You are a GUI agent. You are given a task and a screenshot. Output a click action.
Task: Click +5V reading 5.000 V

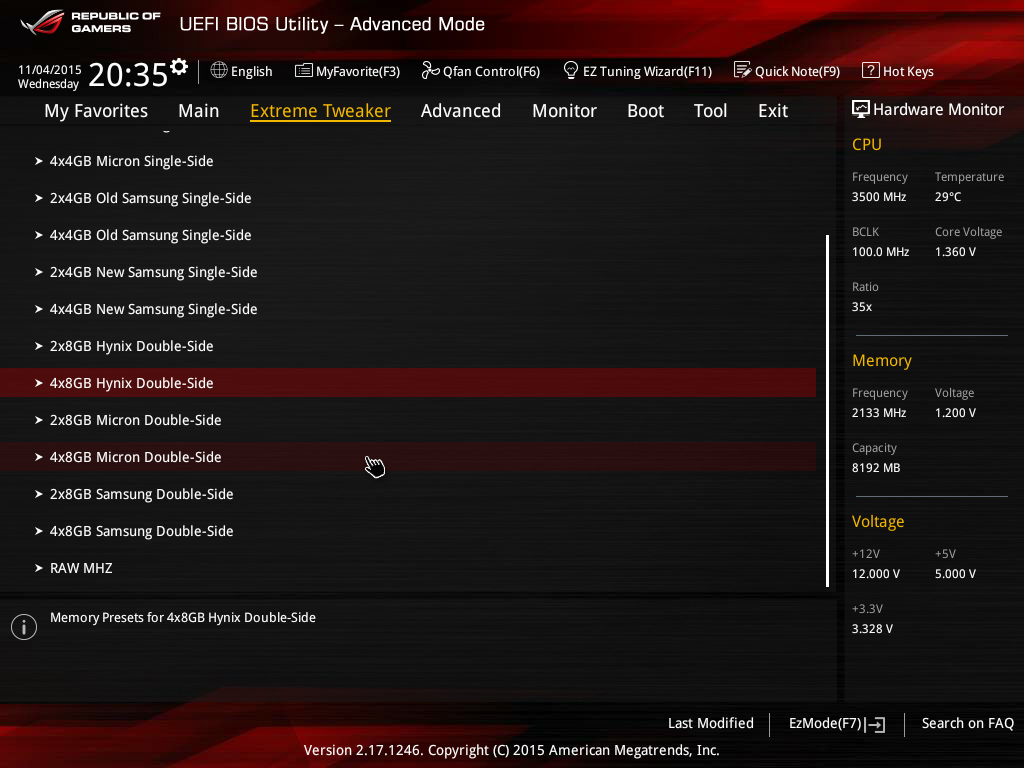coord(955,574)
